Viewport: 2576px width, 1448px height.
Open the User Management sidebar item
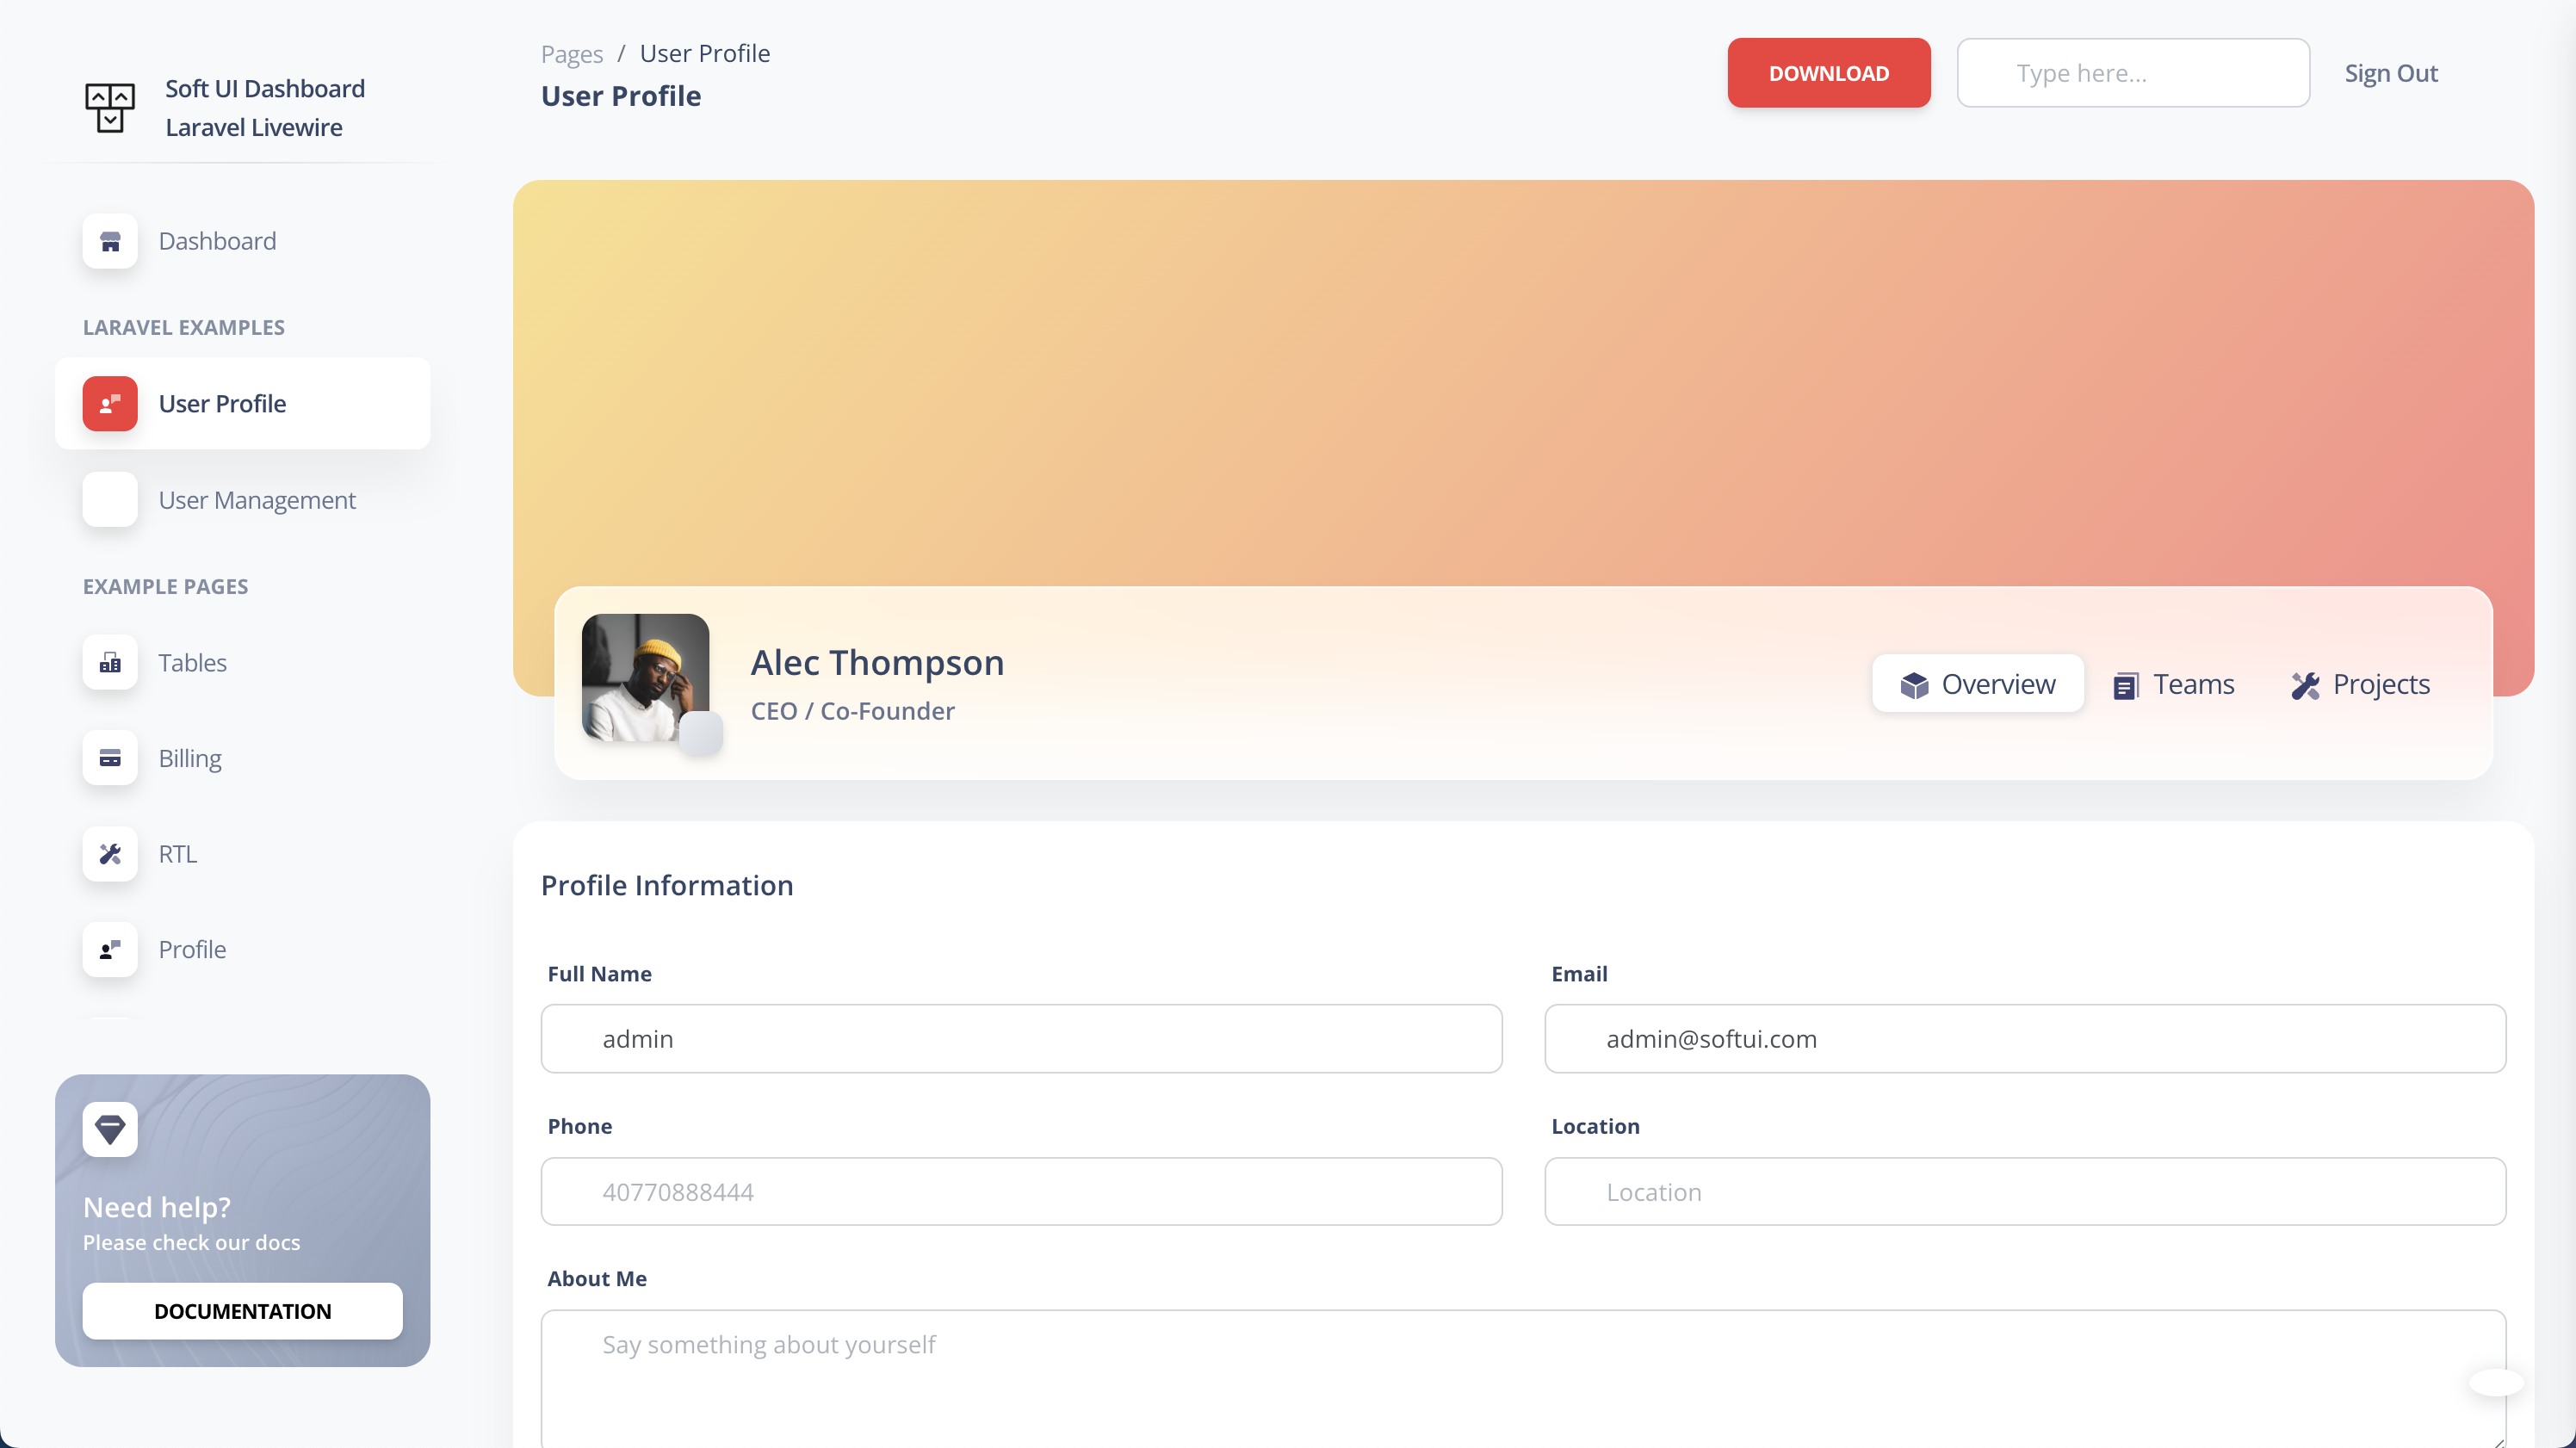tap(256, 500)
